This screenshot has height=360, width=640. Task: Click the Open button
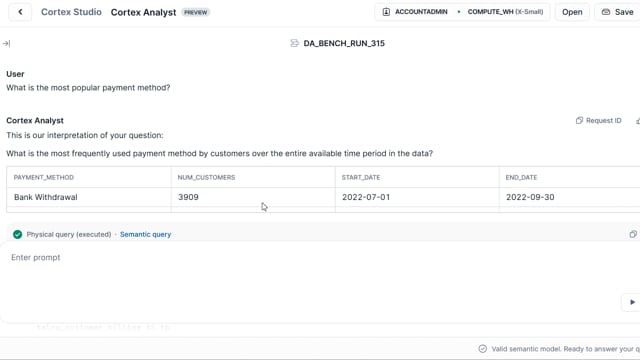(x=572, y=12)
